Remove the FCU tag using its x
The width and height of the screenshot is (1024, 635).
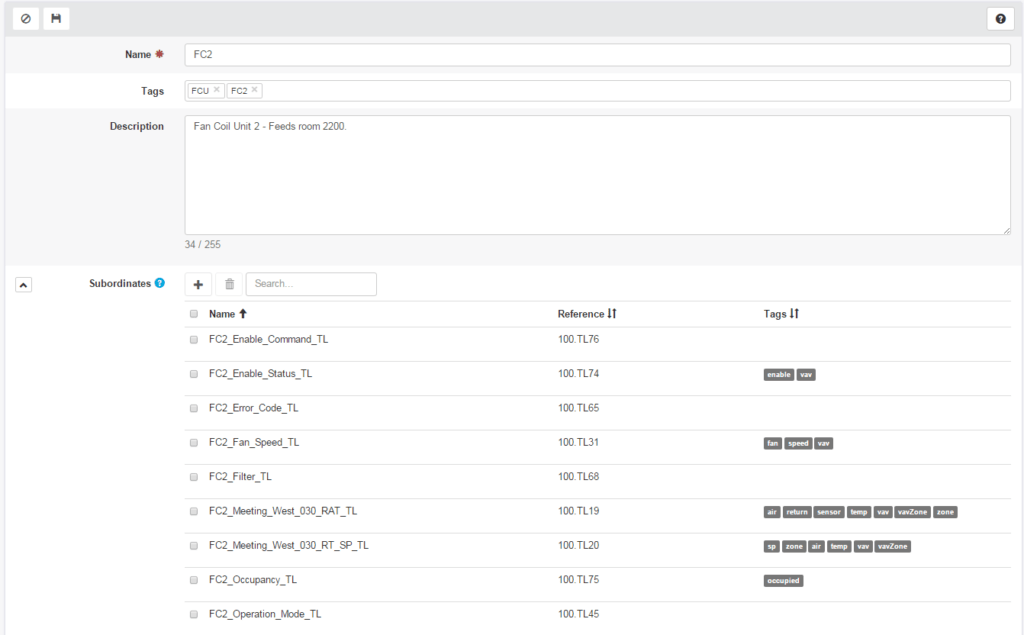pyautogui.click(x=217, y=90)
